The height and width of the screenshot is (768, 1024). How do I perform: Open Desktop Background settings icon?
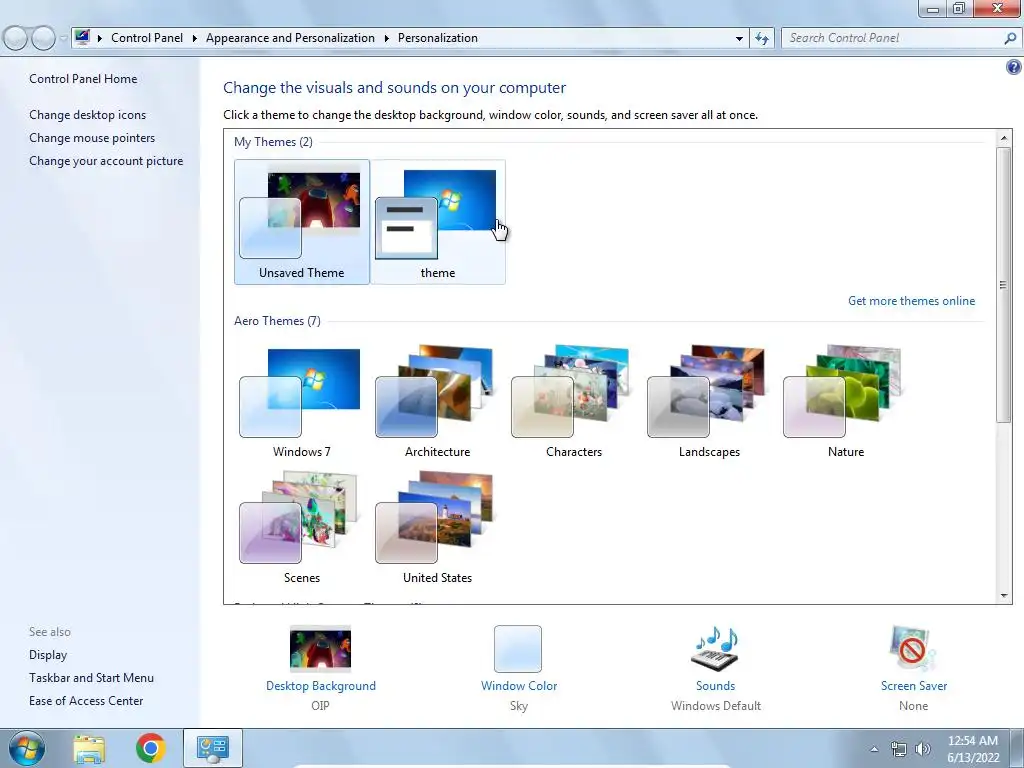click(320, 648)
